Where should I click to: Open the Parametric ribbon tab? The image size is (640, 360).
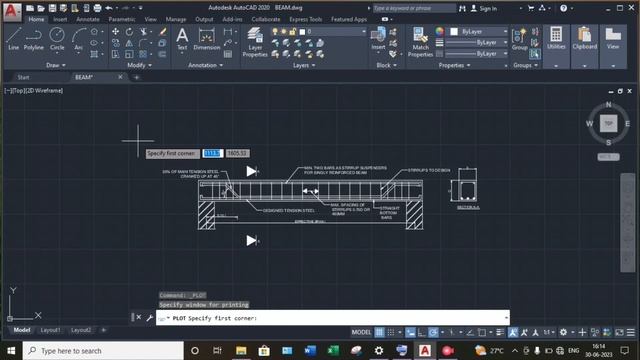coord(122,19)
